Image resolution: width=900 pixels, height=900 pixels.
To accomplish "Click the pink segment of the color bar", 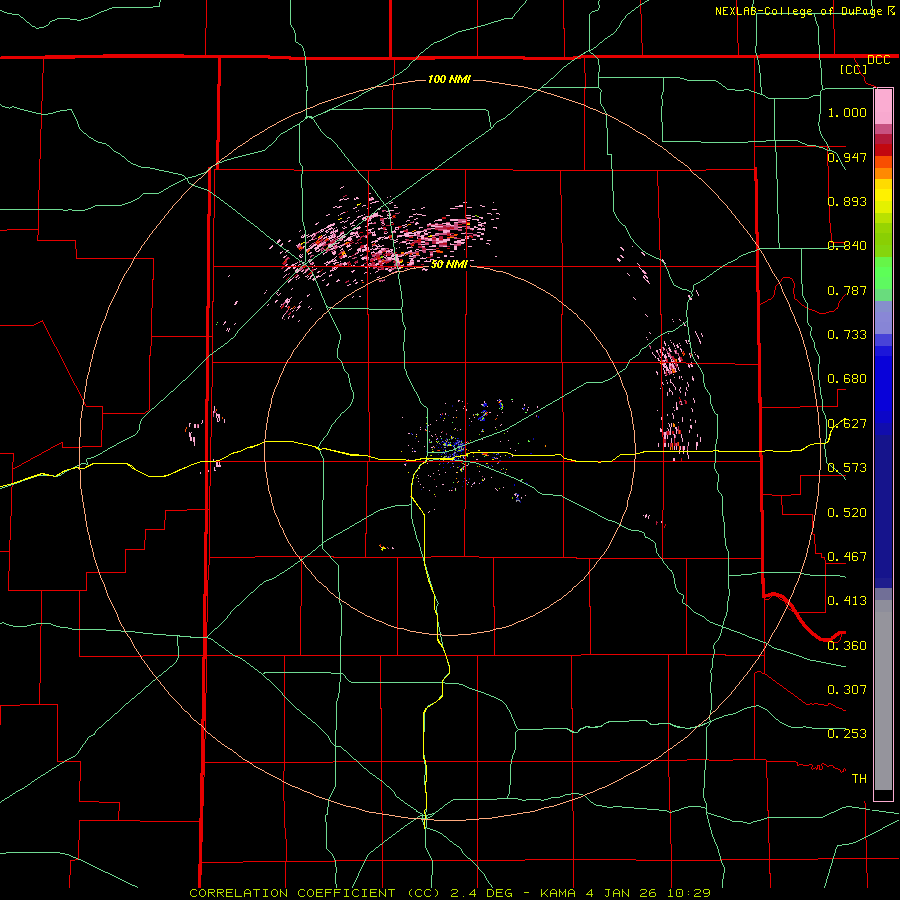I will 883,107.
